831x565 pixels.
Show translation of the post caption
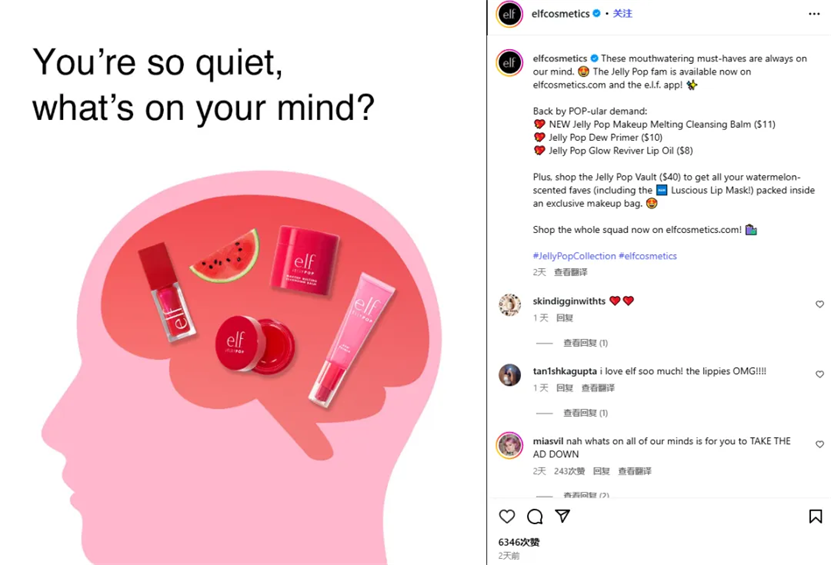[570, 272]
